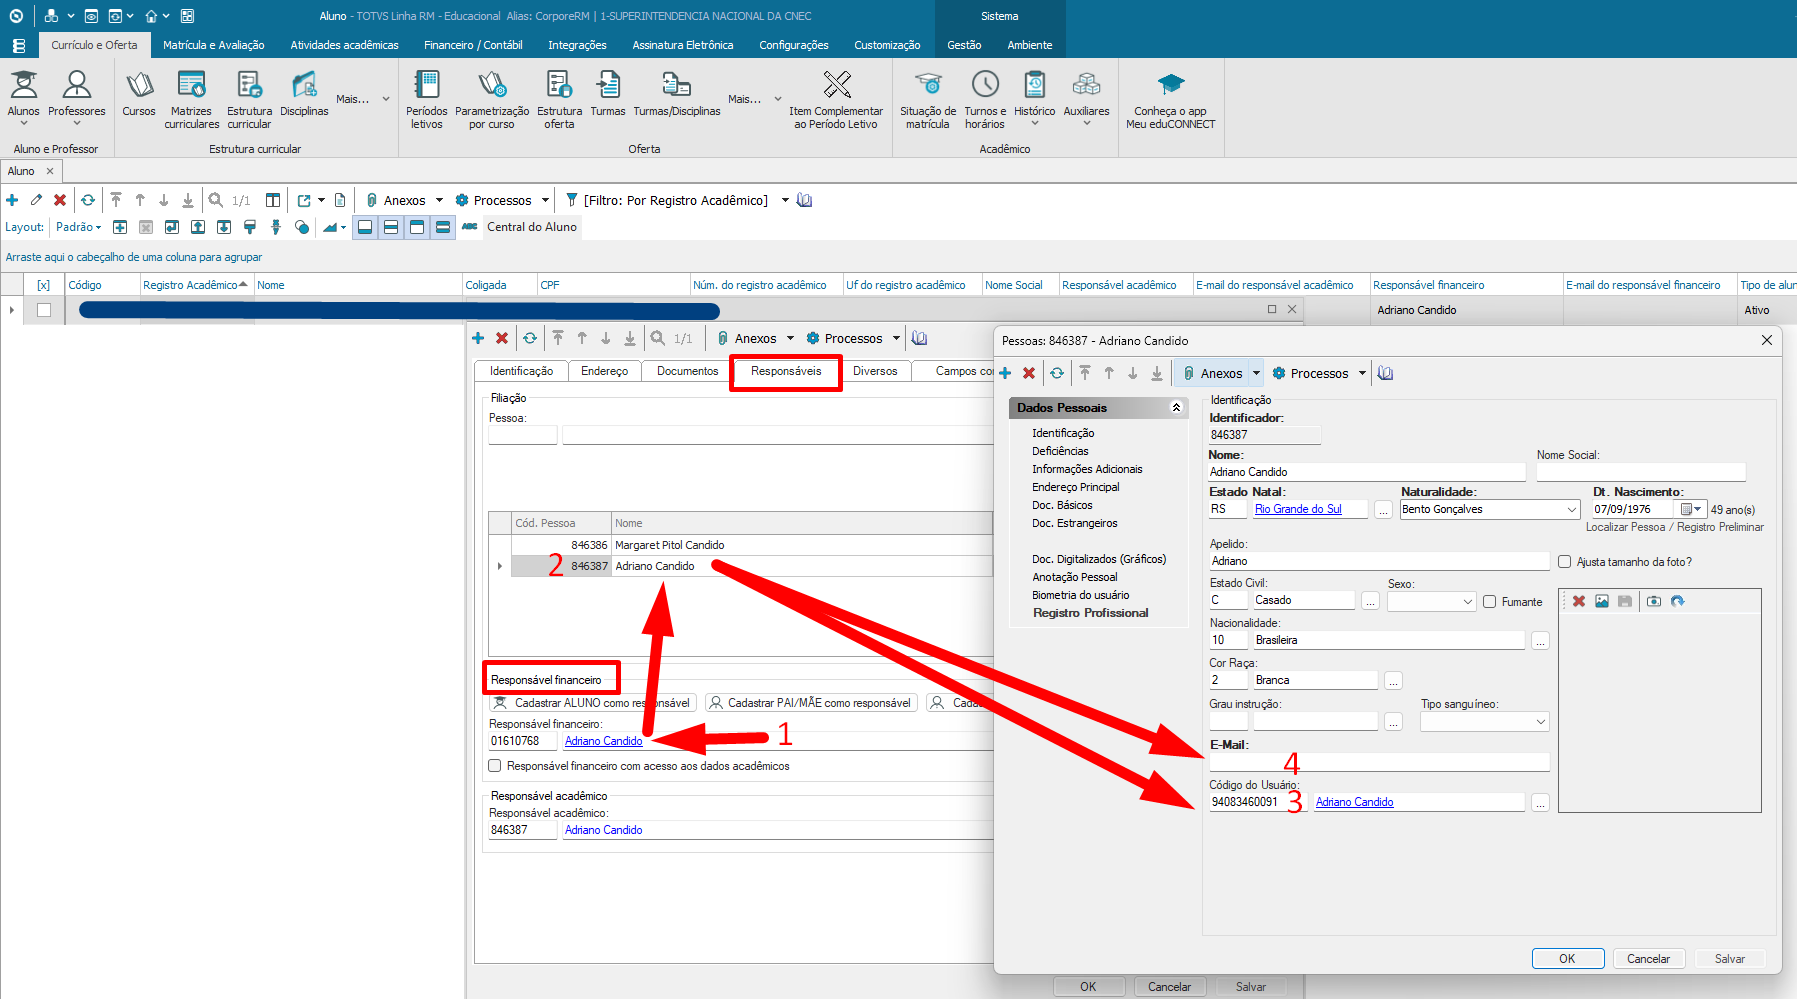Click the red delete X in Pessoas dialog toolbar

1029,373
